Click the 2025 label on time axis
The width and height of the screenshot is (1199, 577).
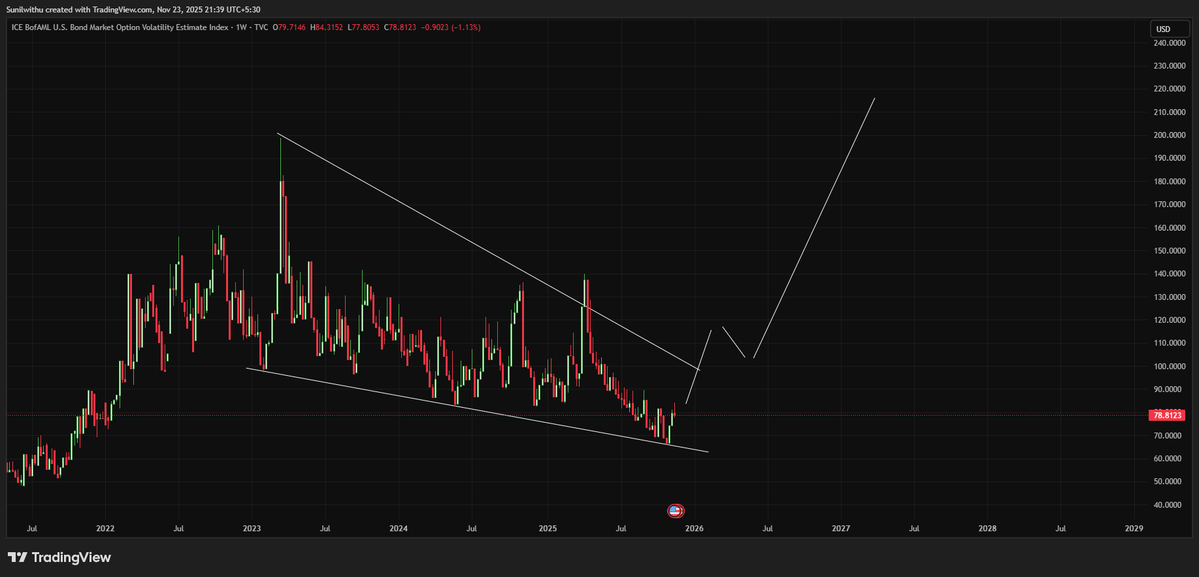(547, 528)
